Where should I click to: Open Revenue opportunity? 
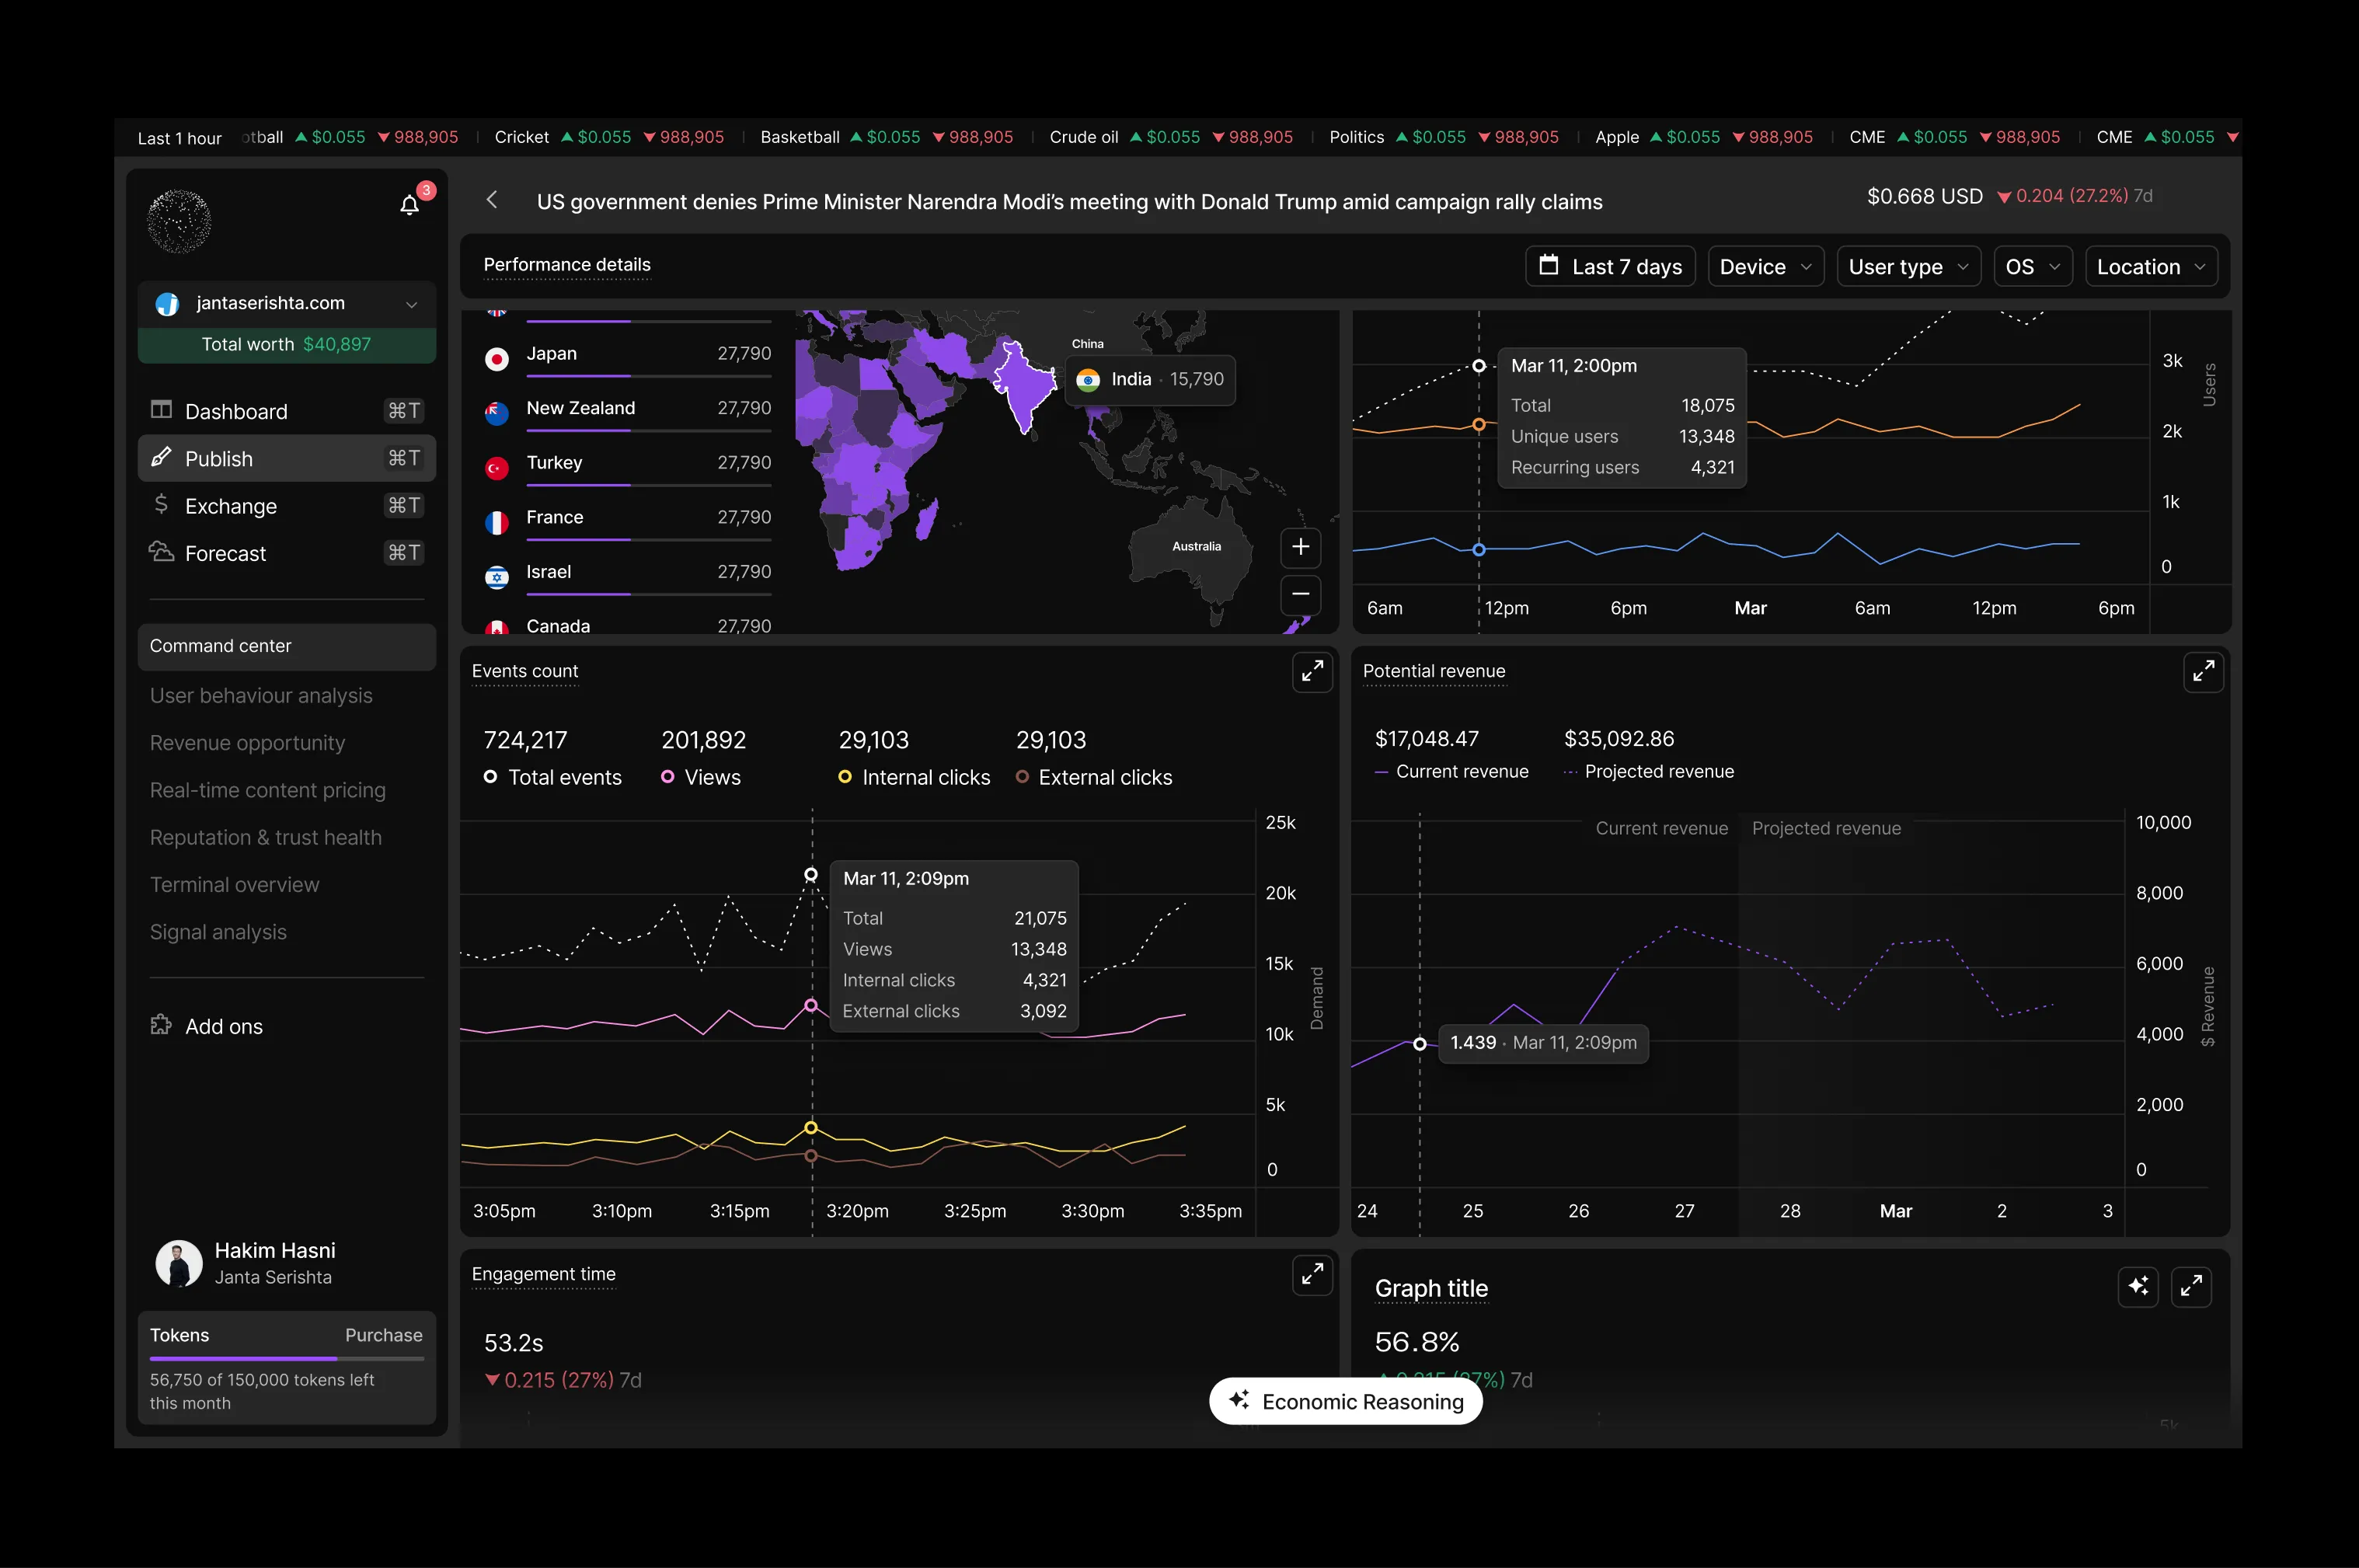[x=247, y=743]
